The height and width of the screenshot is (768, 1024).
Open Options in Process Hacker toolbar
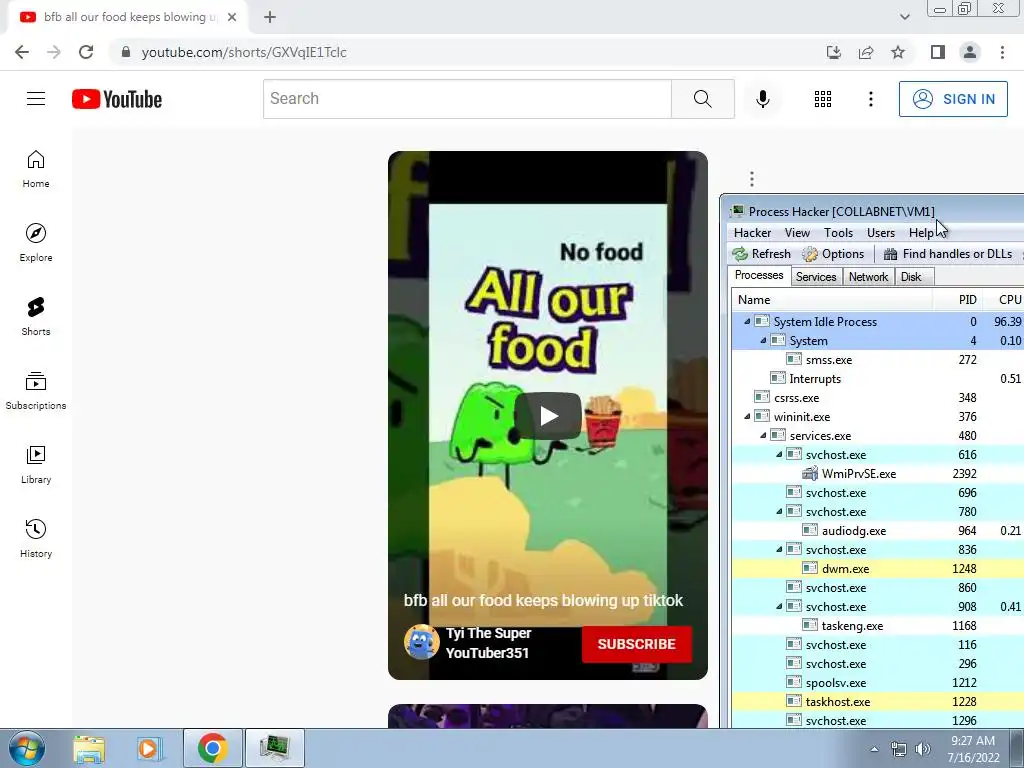[833, 254]
